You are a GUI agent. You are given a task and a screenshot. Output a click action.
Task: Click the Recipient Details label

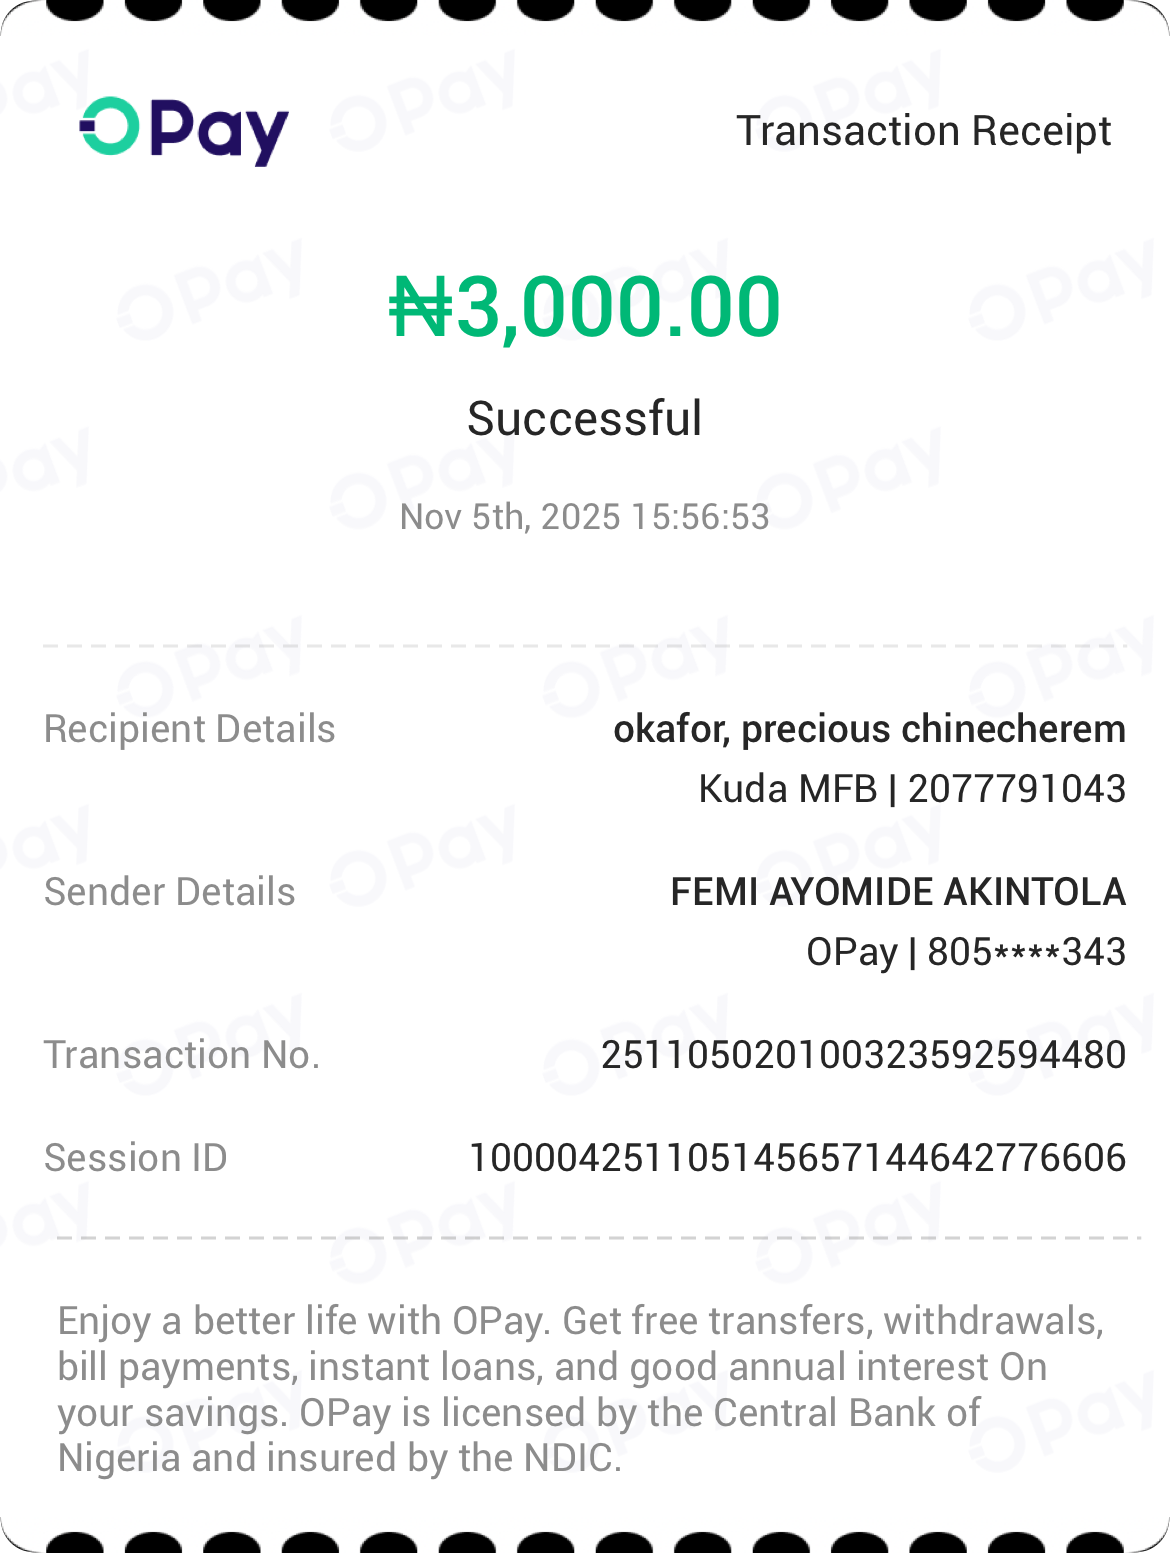[x=190, y=729]
